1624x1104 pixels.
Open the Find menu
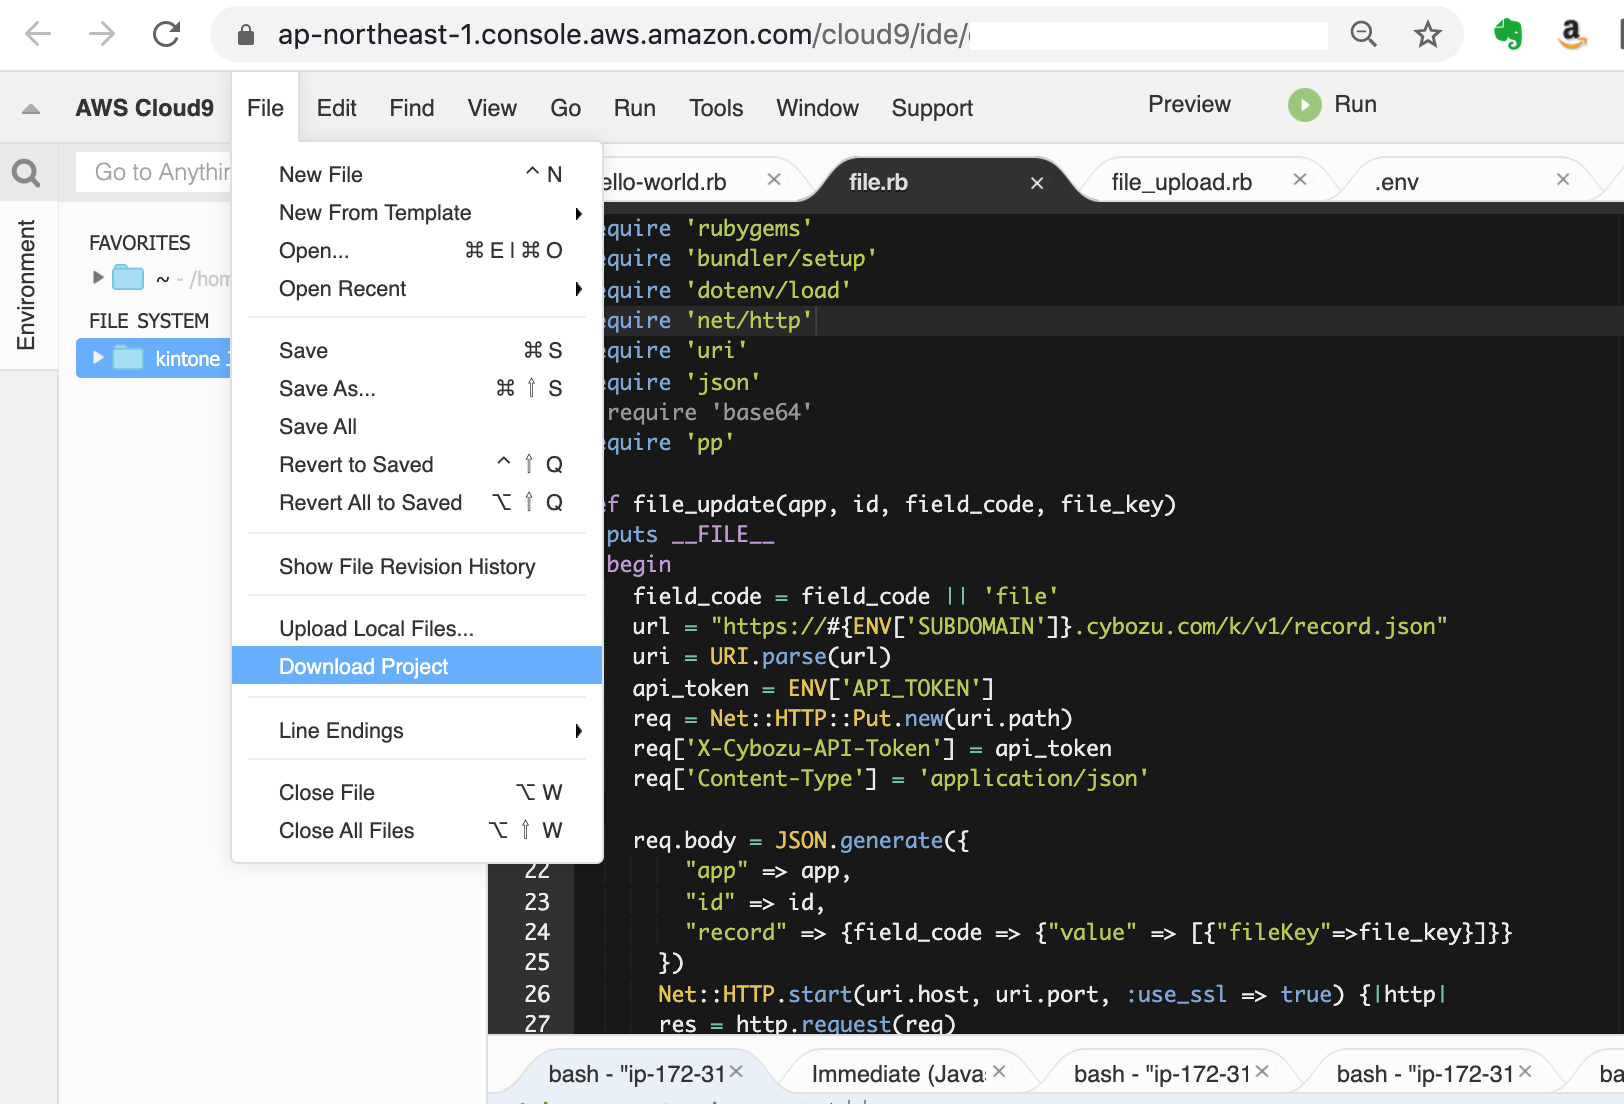(412, 108)
